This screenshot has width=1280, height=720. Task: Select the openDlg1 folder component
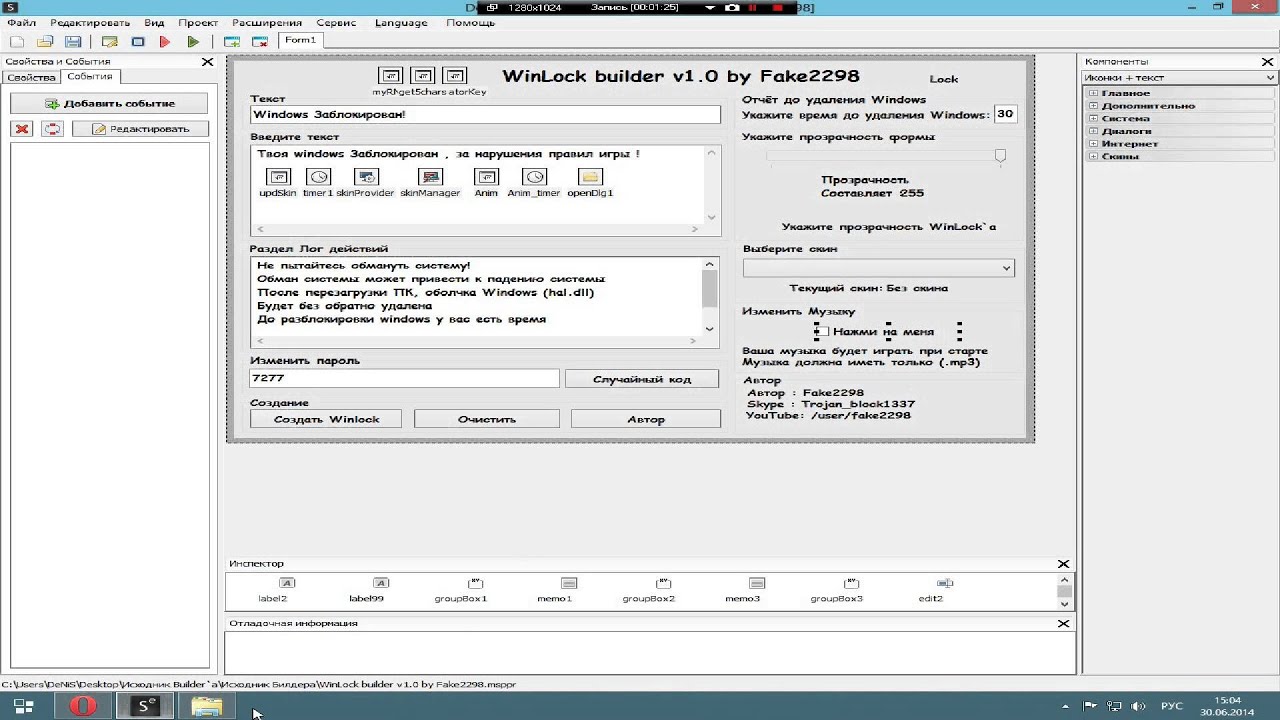(x=590, y=177)
